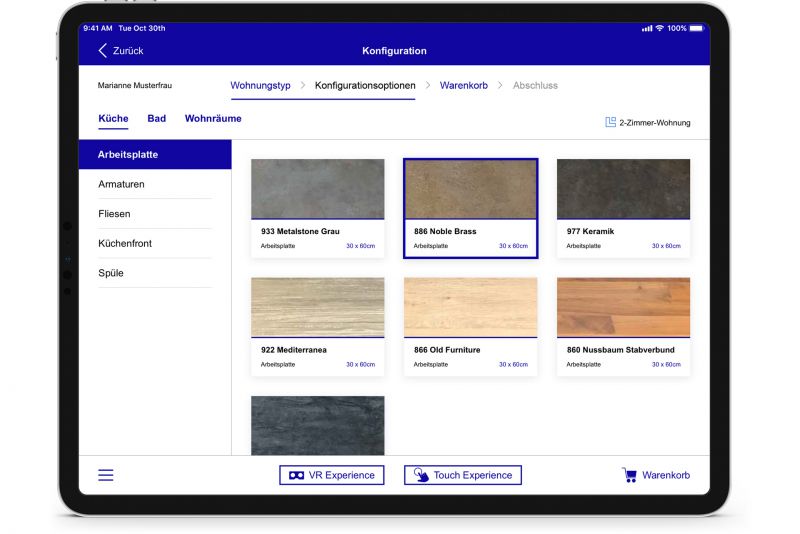Click the floor plan icon
800x534 pixels.
pyautogui.click(x=610, y=123)
